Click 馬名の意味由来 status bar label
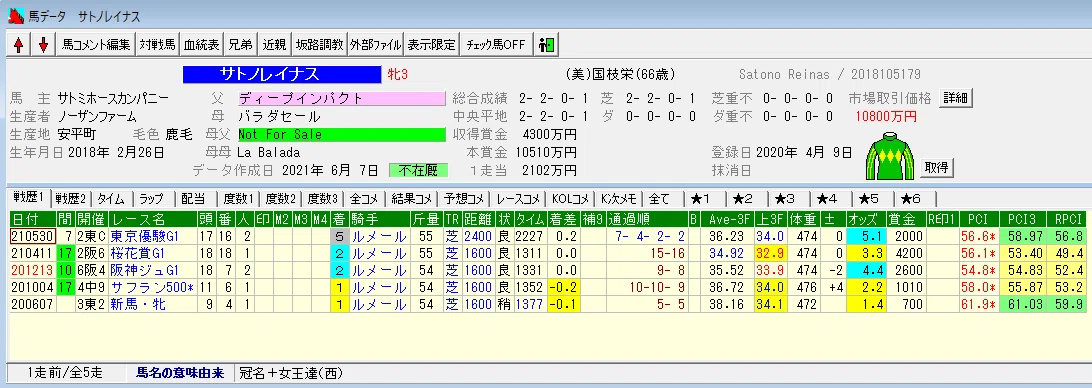 180,373
